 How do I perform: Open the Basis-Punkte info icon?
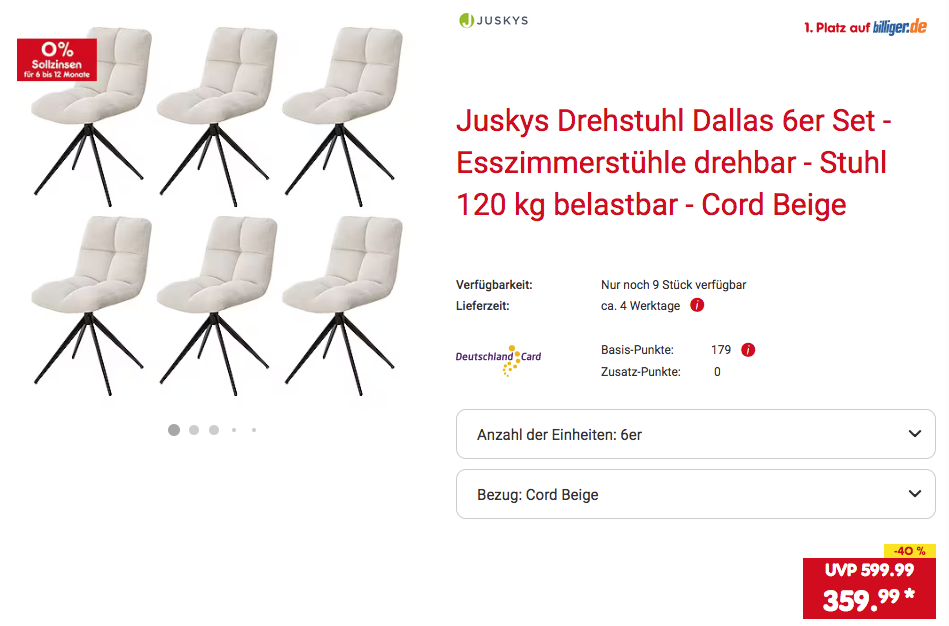pyautogui.click(x=748, y=350)
